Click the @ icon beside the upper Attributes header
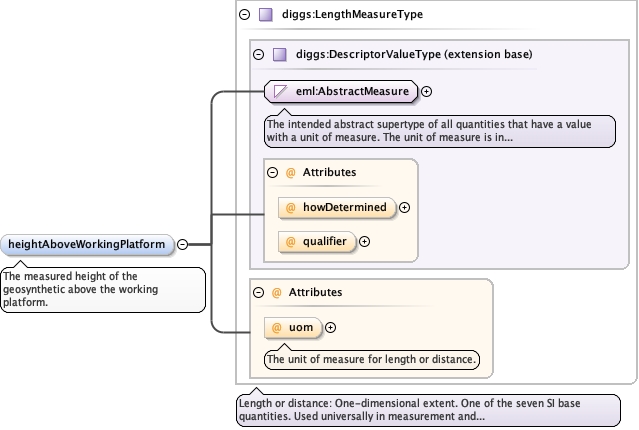Image resolution: width=639 pixels, height=430 pixels. (x=291, y=172)
